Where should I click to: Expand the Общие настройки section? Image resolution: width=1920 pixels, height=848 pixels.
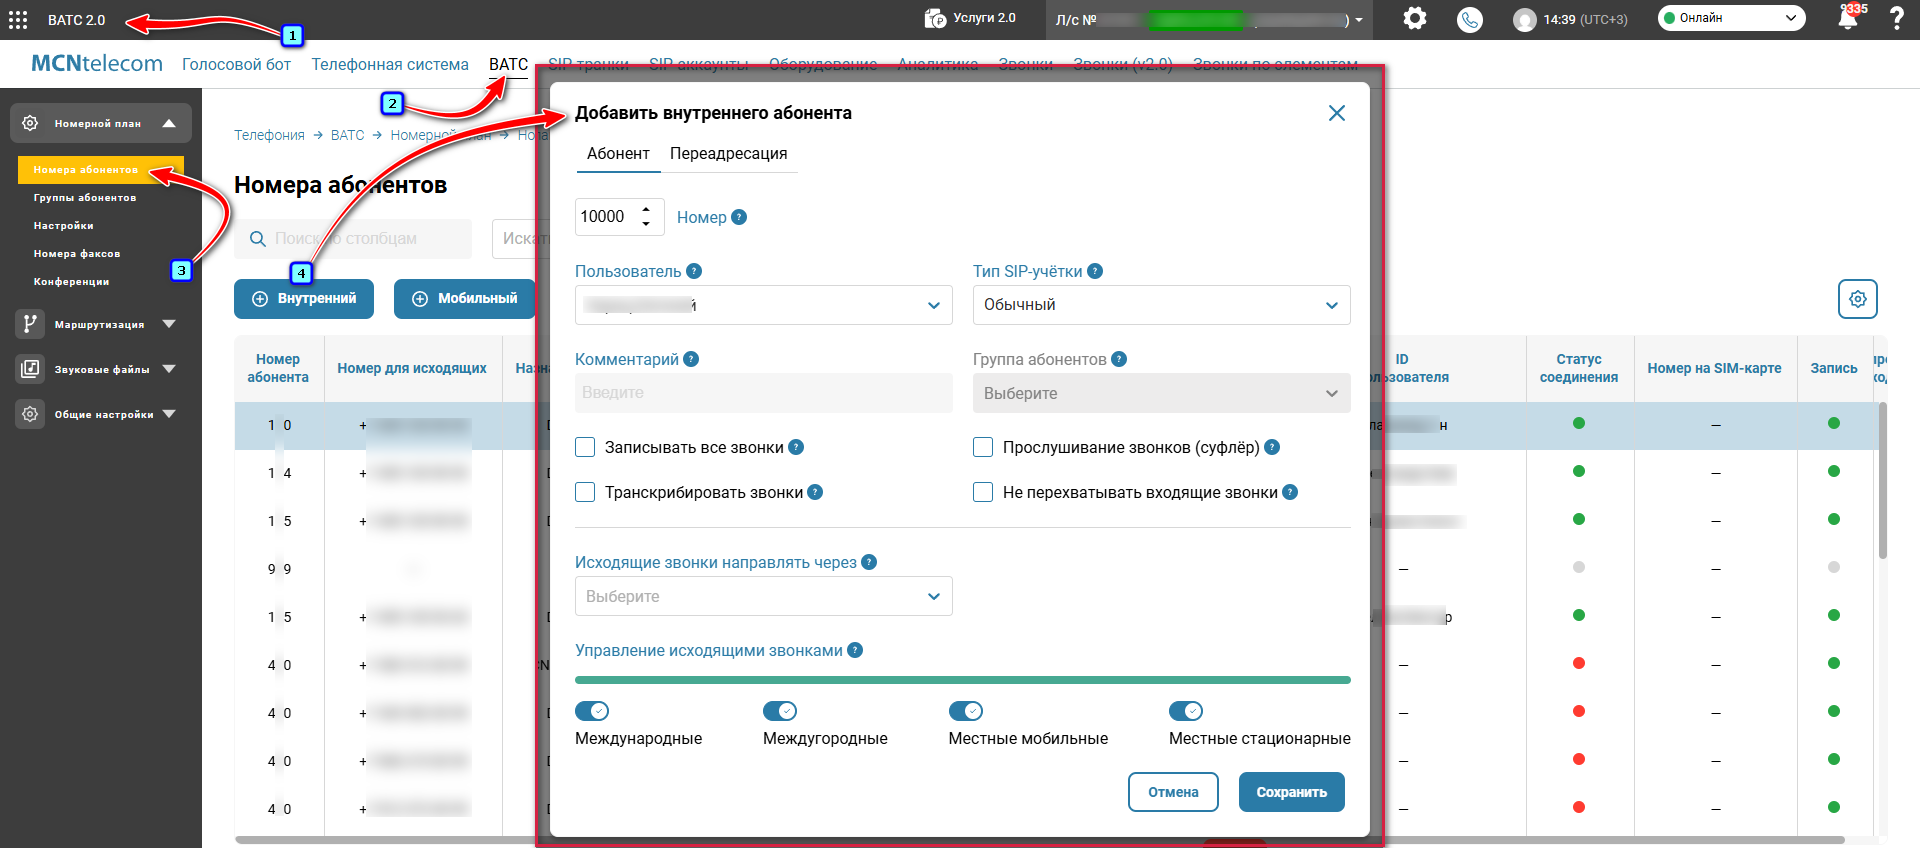point(169,414)
